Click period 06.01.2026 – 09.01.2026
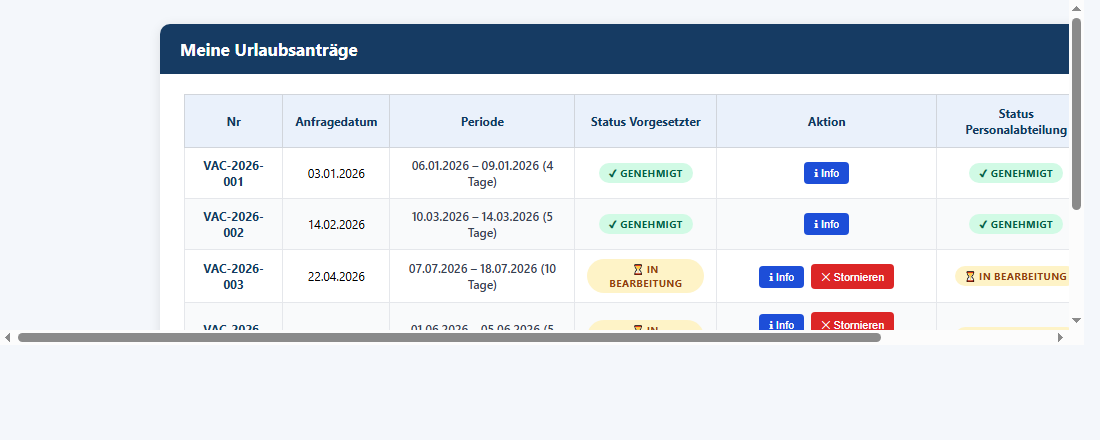This screenshot has height=440, width=1100. 482,174
